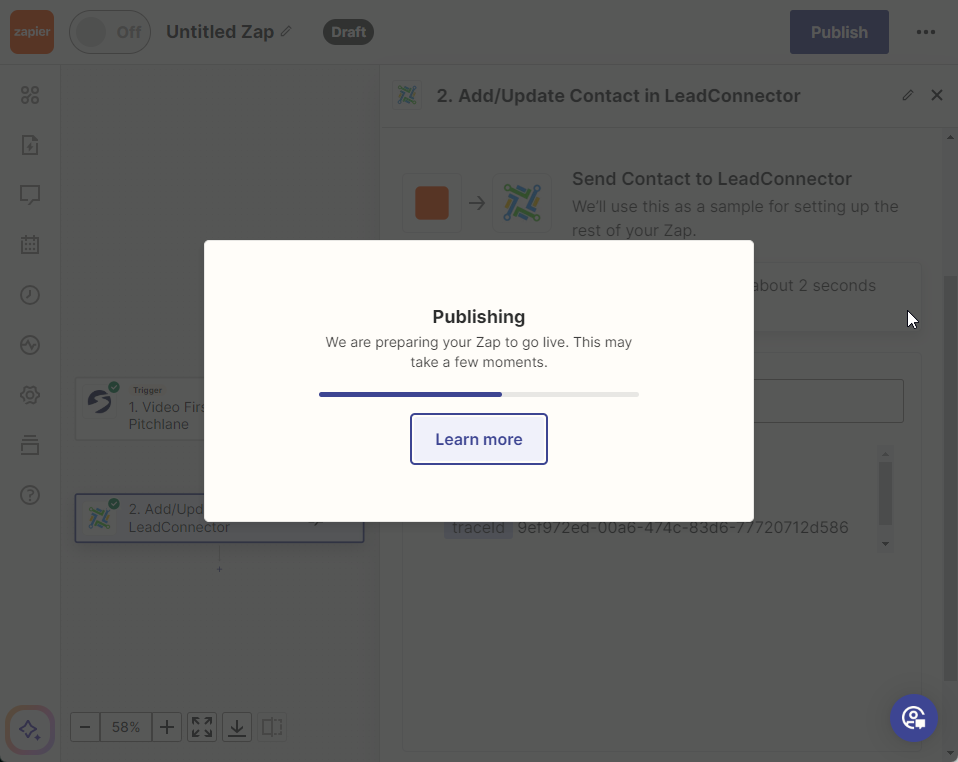Open the AI sparkle assistant button
958x762 pixels.
point(30,730)
